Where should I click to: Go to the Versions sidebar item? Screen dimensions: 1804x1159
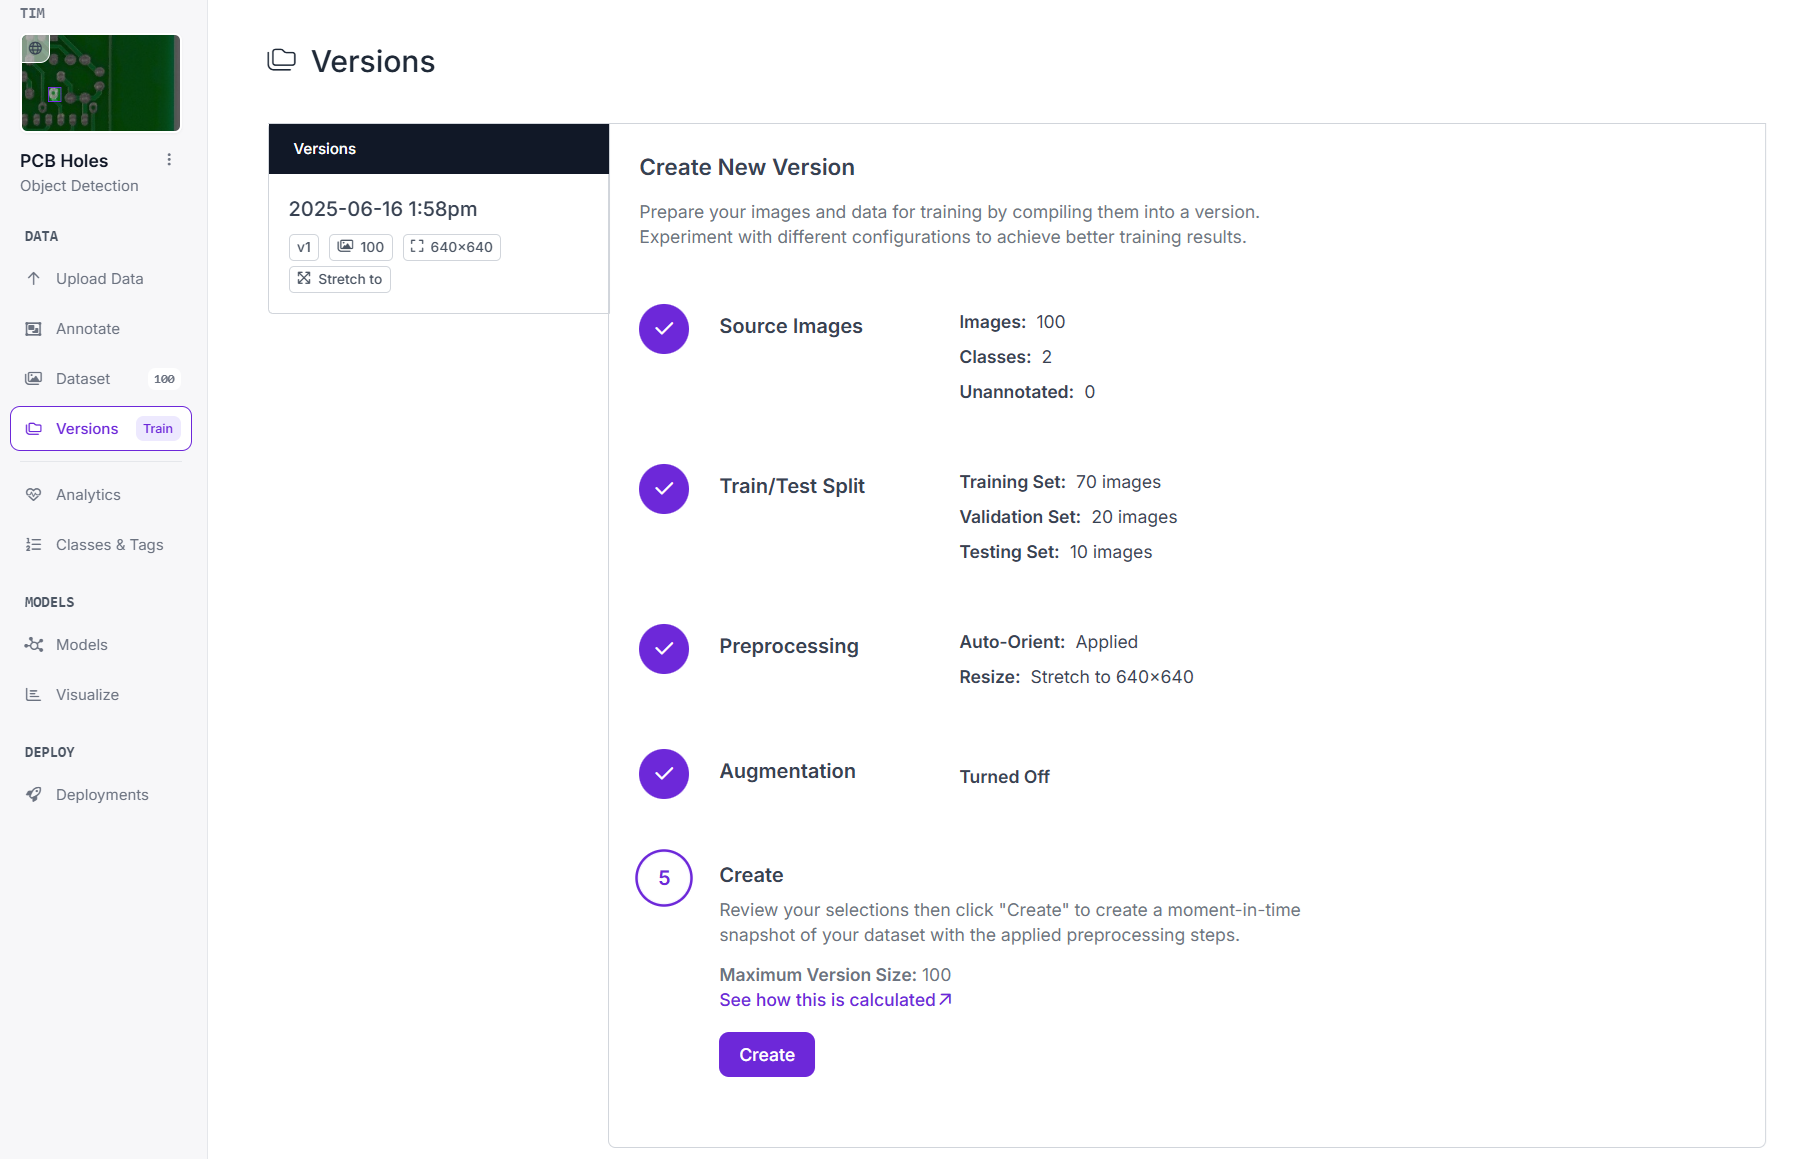(87, 429)
